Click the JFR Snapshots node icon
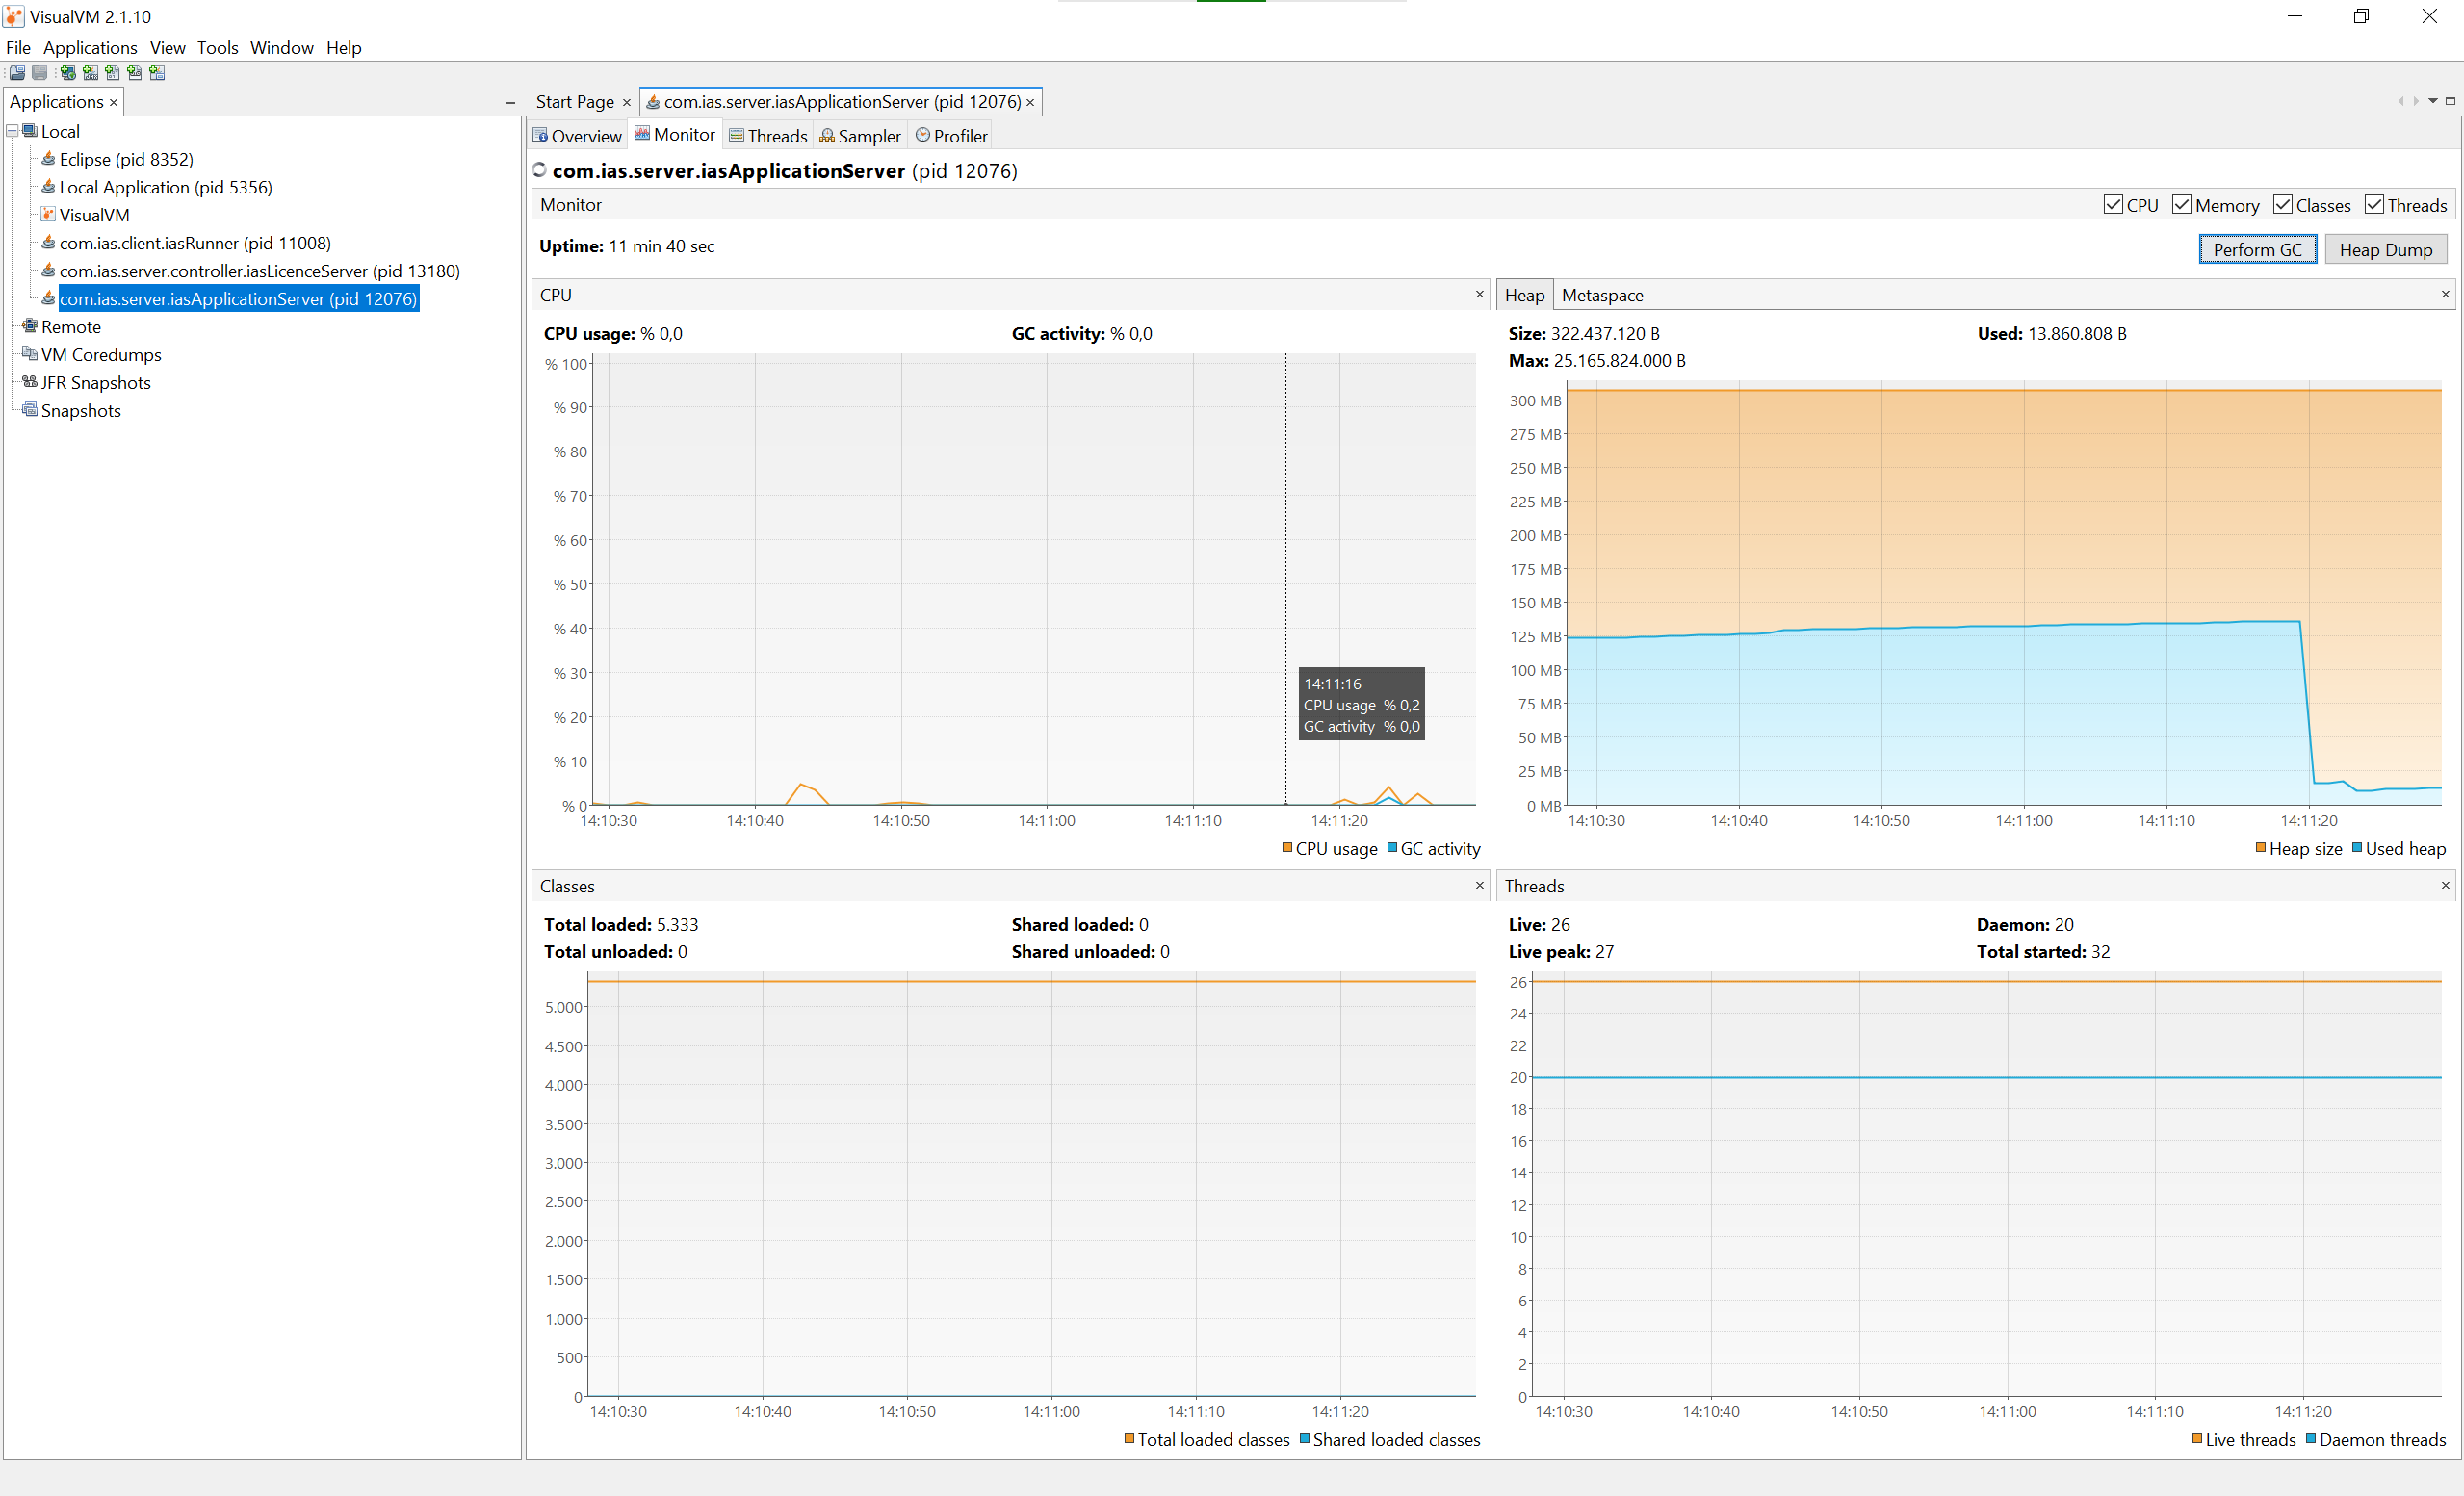Viewport: 2464px width, 1496px height. click(x=30, y=383)
